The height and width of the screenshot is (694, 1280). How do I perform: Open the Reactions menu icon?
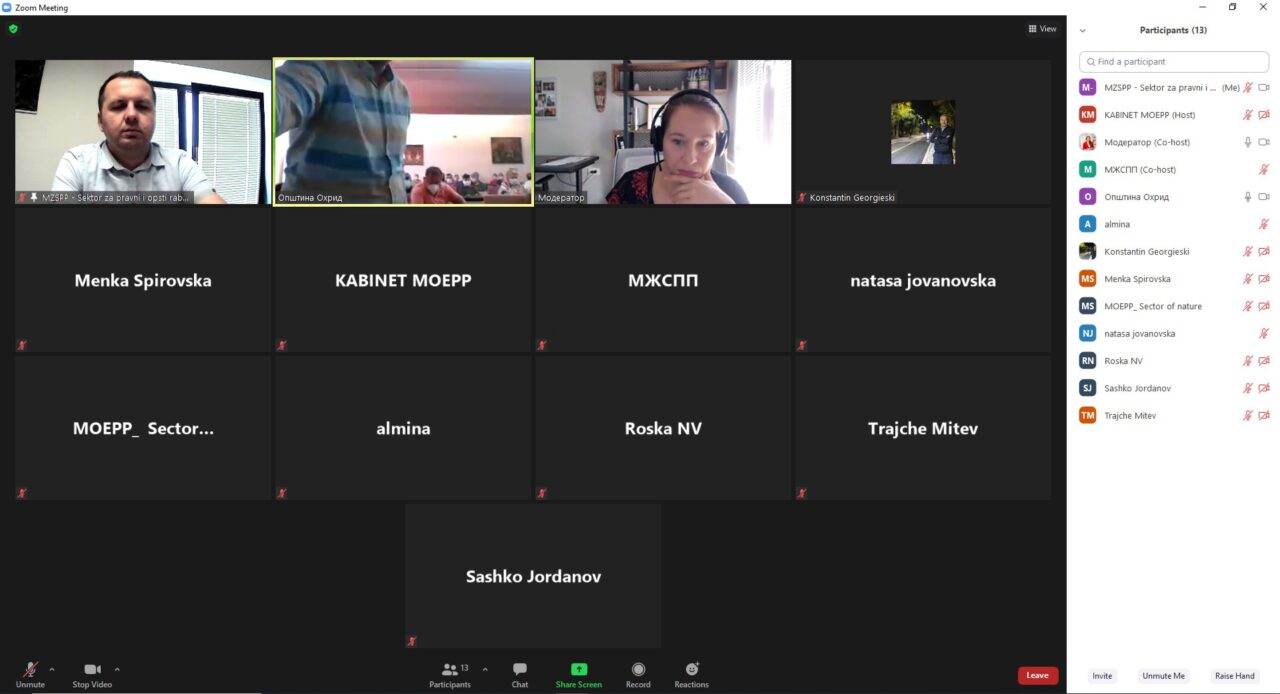click(691, 670)
